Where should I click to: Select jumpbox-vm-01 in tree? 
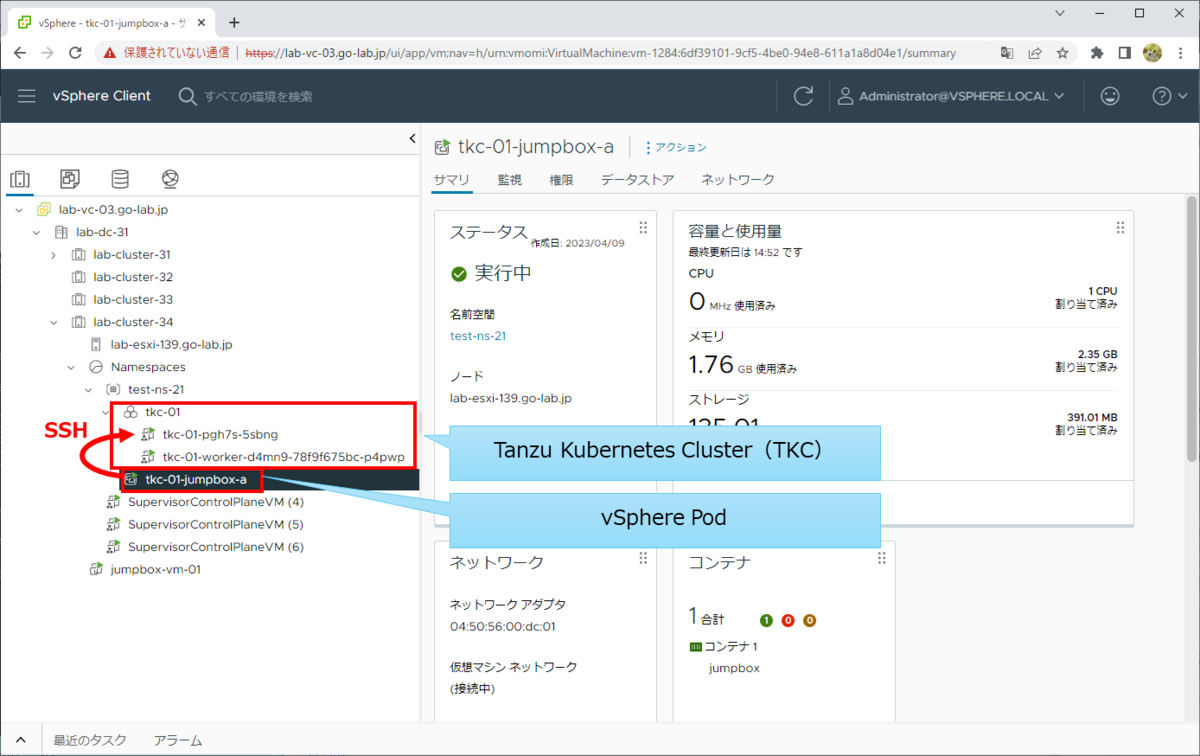155,569
